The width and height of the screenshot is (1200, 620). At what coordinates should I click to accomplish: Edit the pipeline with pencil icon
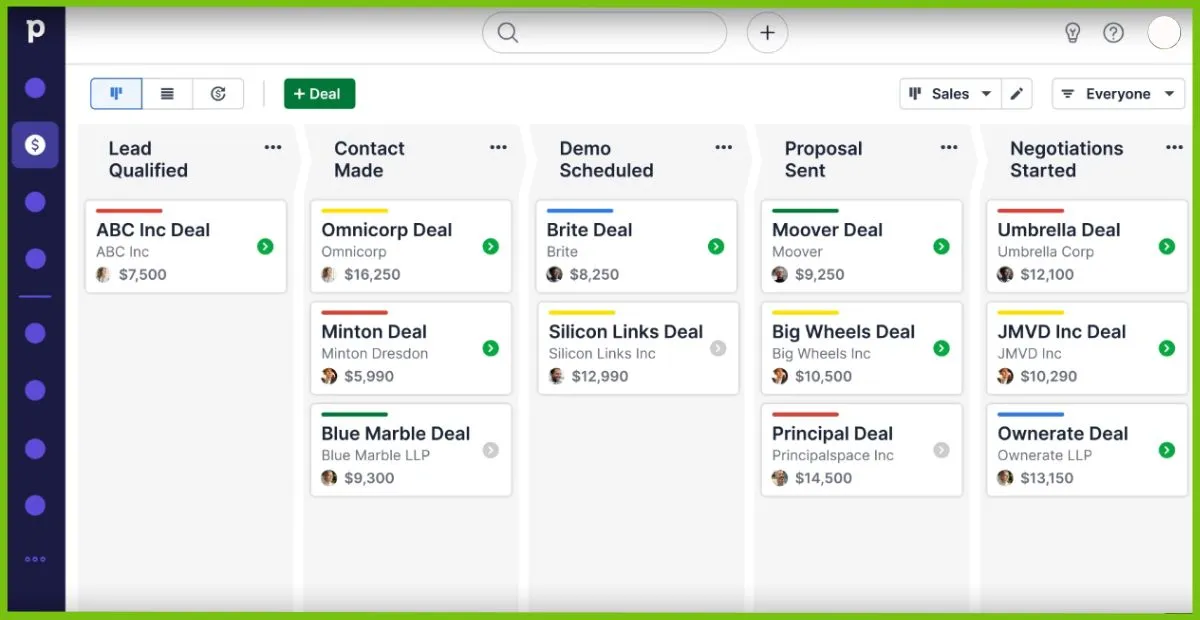1017,94
